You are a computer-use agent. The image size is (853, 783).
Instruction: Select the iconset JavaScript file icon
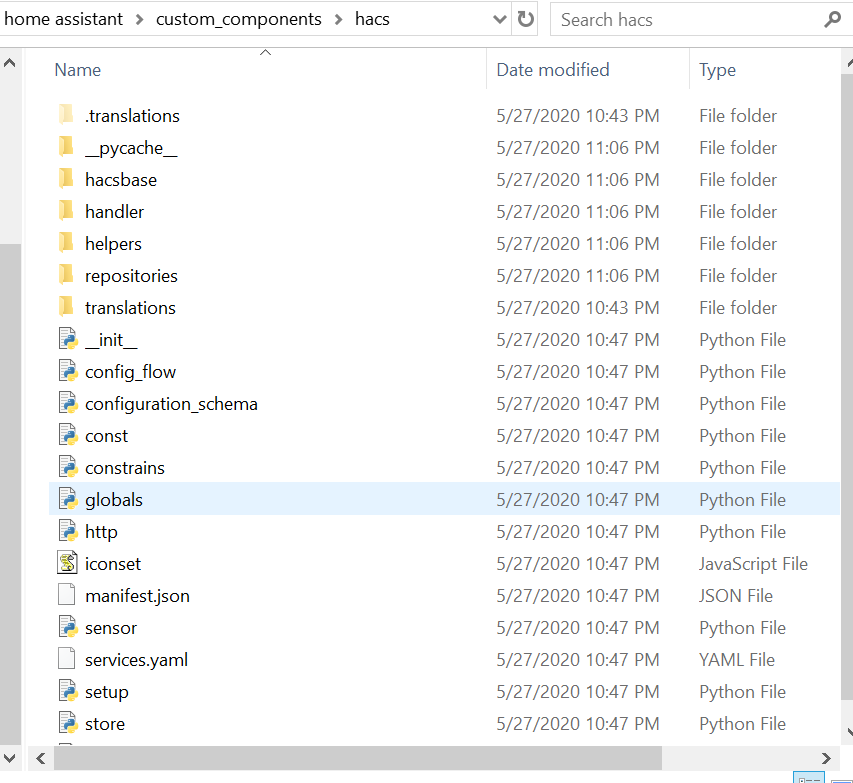66,563
